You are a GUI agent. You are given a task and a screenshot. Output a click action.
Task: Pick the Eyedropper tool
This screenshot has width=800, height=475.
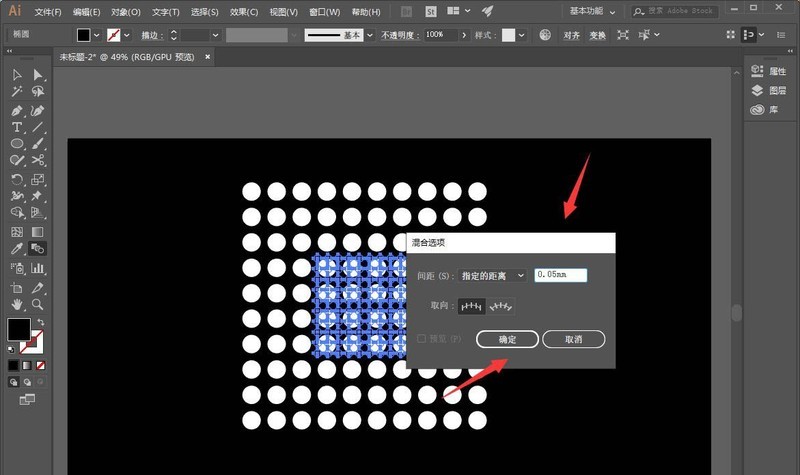tap(17, 249)
